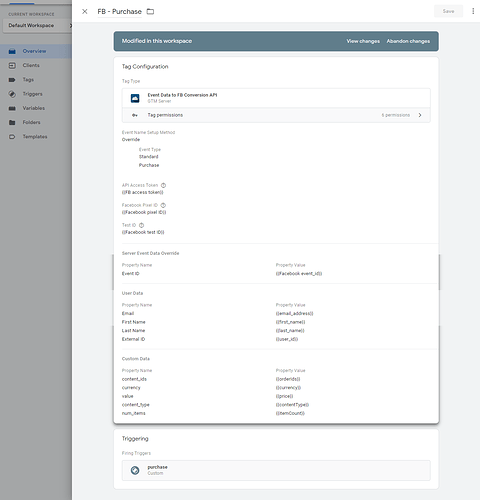Click the key icon beside Tag permissions

(135, 115)
